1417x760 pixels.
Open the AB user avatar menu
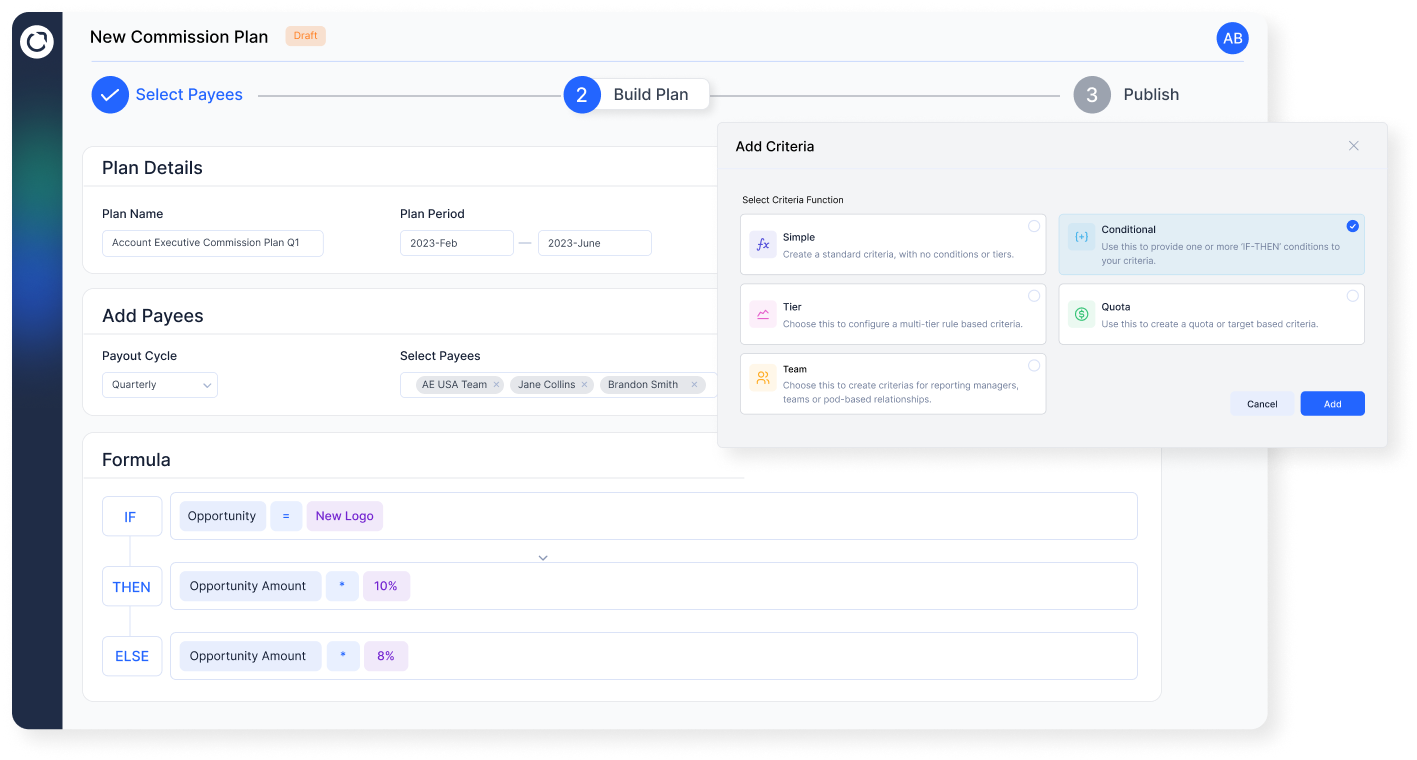[1232, 38]
